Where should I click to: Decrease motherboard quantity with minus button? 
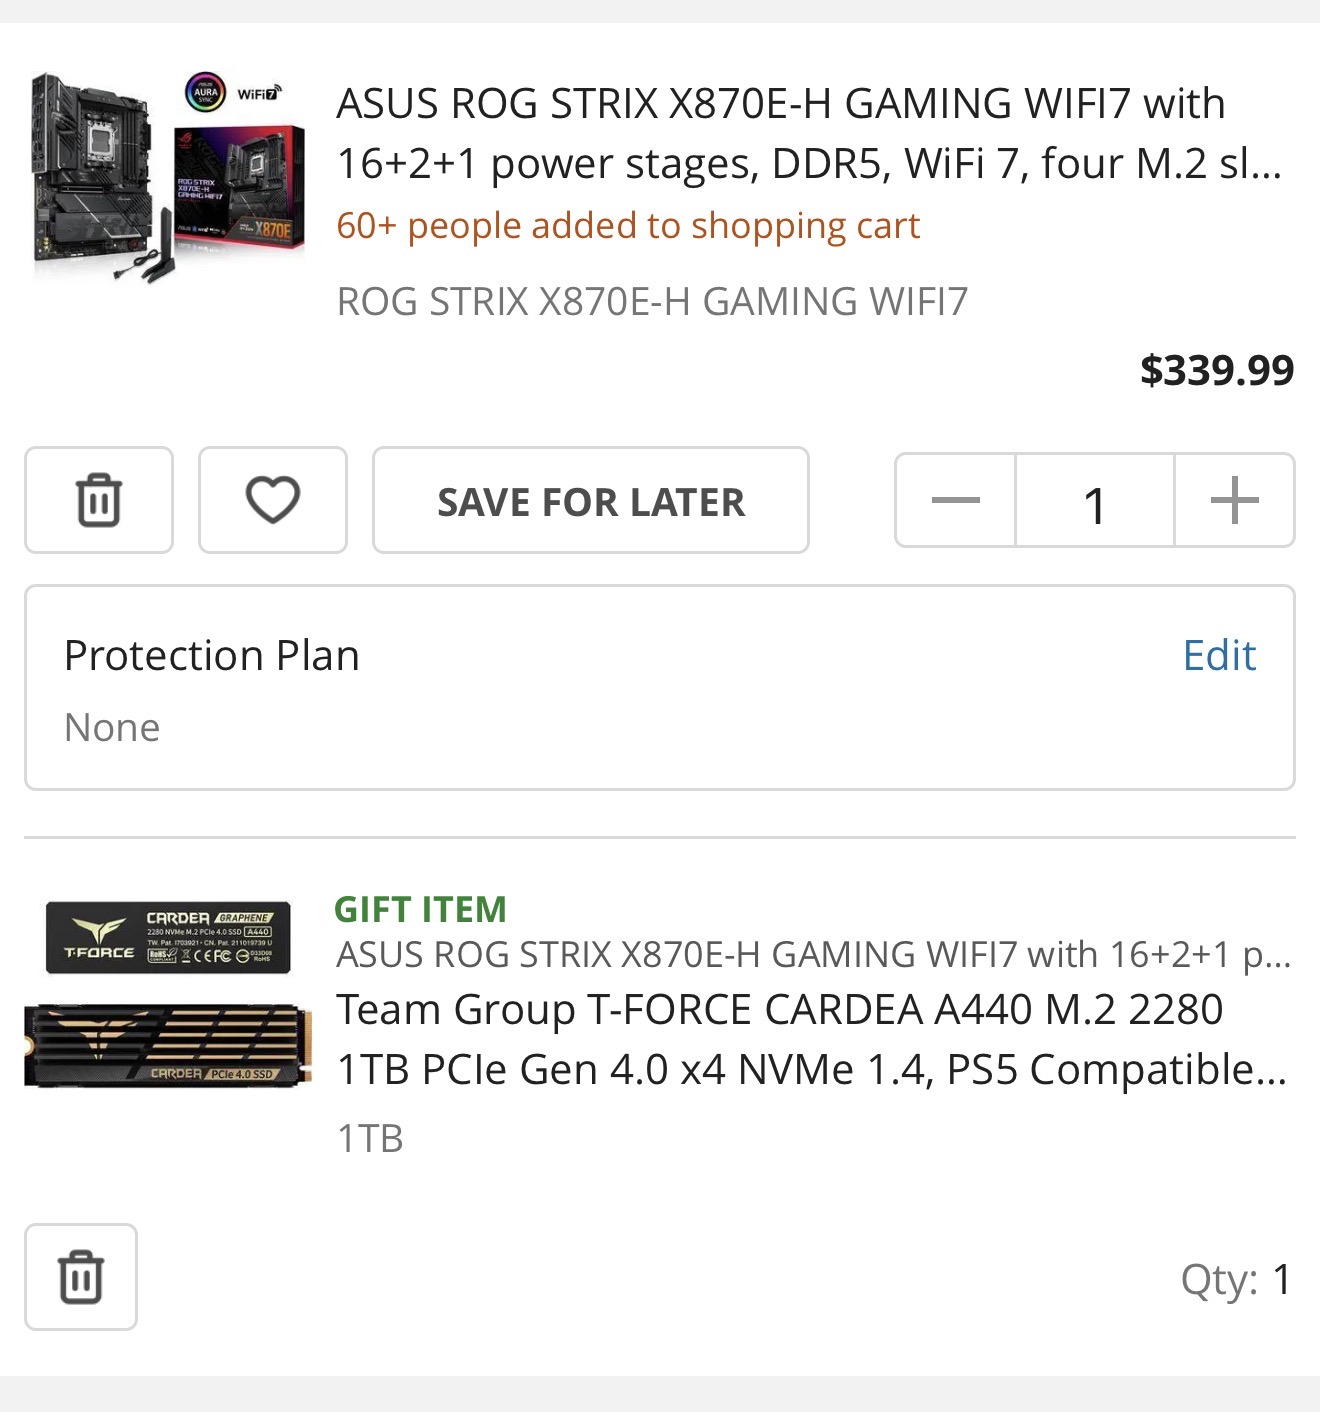pos(955,500)
